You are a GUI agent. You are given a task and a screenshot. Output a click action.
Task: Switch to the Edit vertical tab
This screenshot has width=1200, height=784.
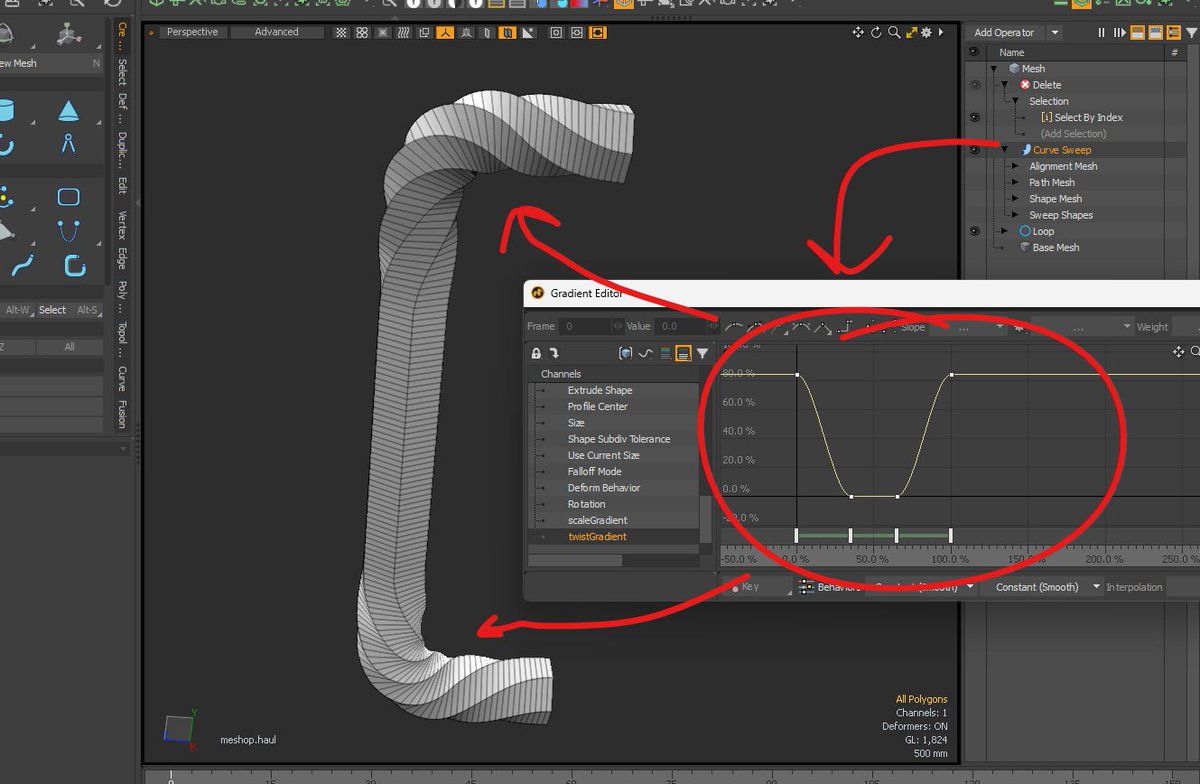pyautogui.click(x=122, y=186)
